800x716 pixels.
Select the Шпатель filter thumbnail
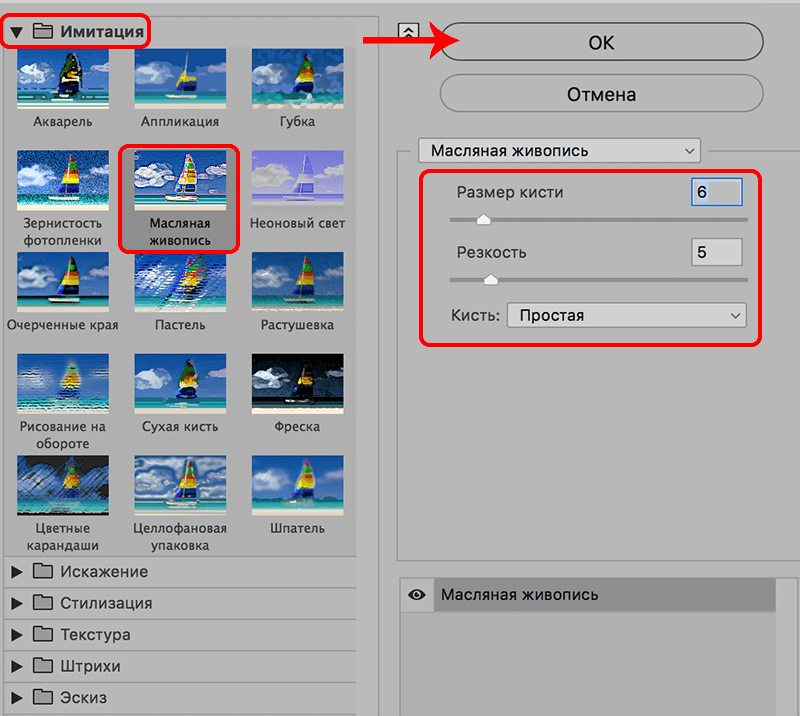pos(297,484)
